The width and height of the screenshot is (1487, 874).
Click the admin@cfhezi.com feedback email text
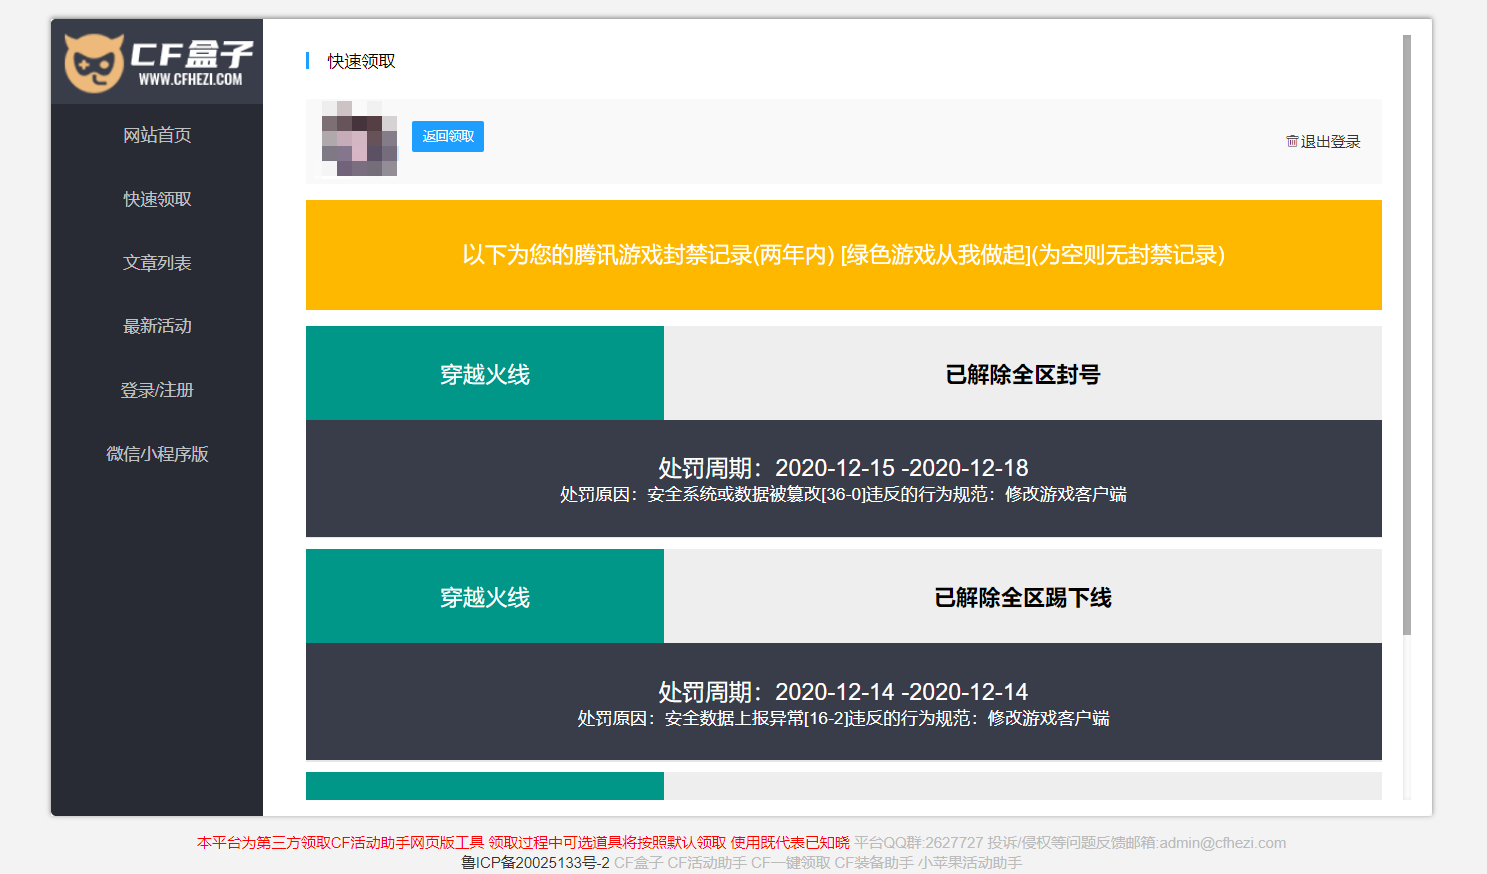click(x=1223, y=843)
